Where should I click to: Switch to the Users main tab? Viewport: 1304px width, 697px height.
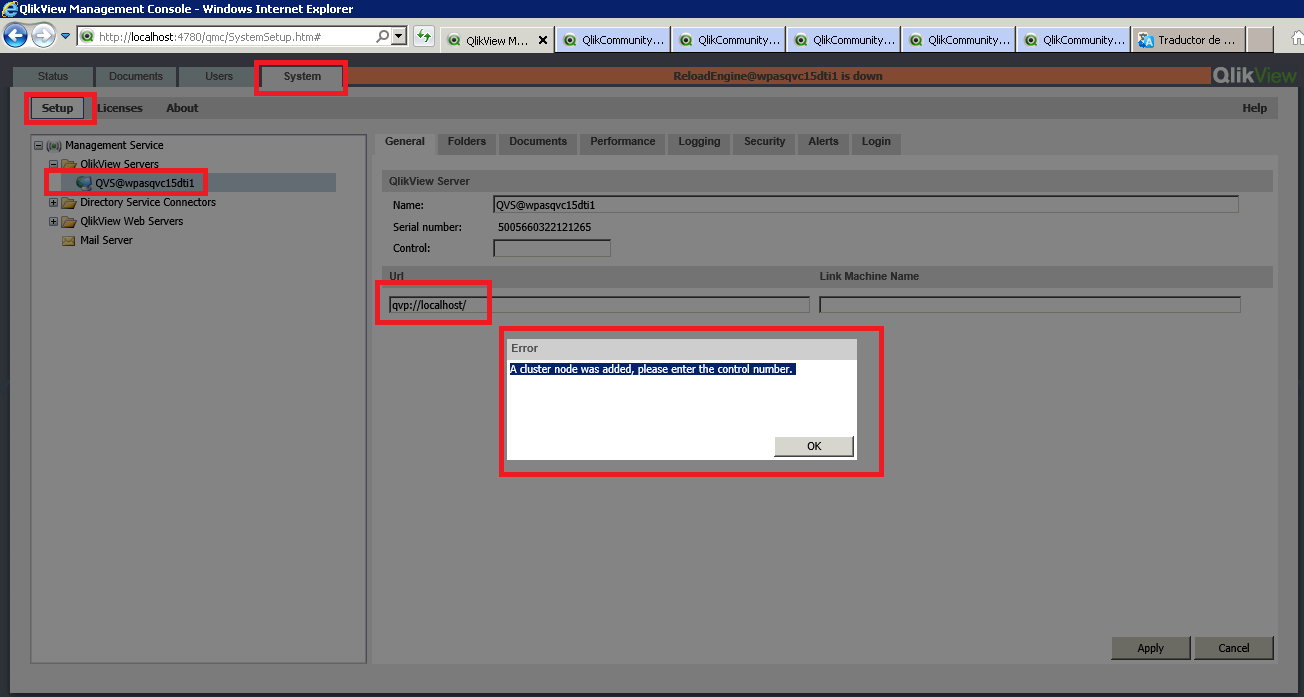pyautogui.click(x=219, y=76)
